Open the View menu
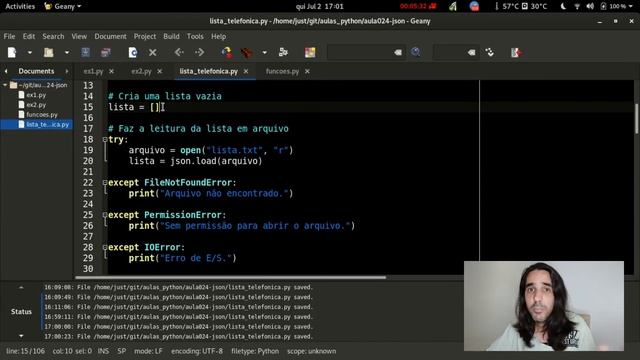The width and height of the screenshot is (640, 360). click(79, 36)
